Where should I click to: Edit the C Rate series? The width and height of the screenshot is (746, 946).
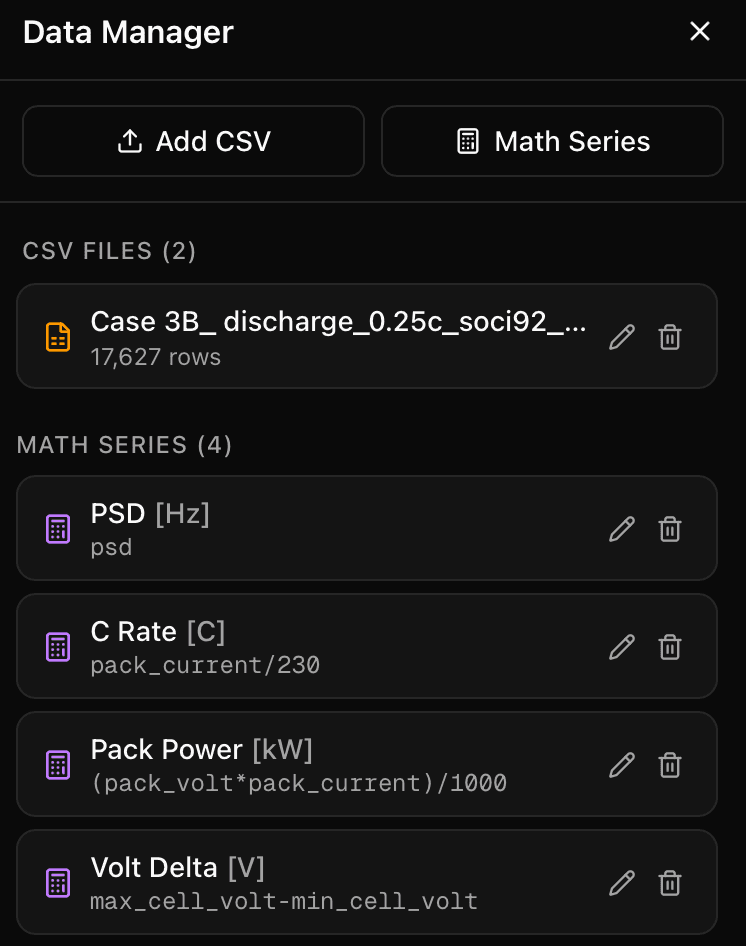622,647
